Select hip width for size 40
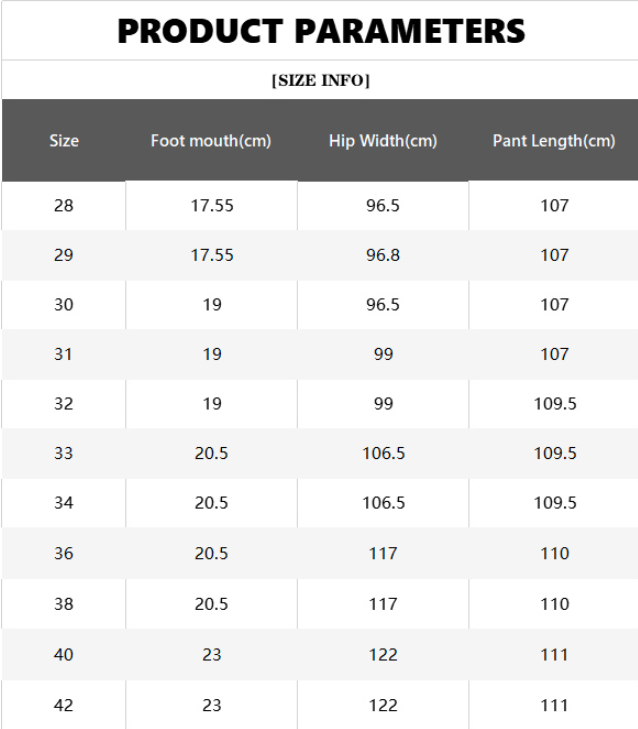This screenshot has height=729, width=638. pyautogui.click(x=383, y=655)
